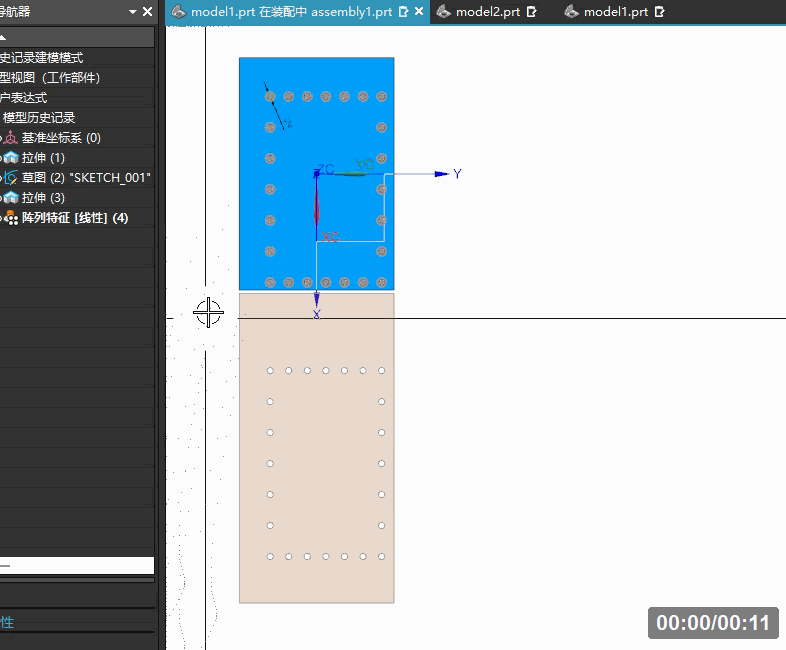Click the part icon on the assembly1.prt tab
The width and height of the screenshot is (786, 650).
point(178,12)
